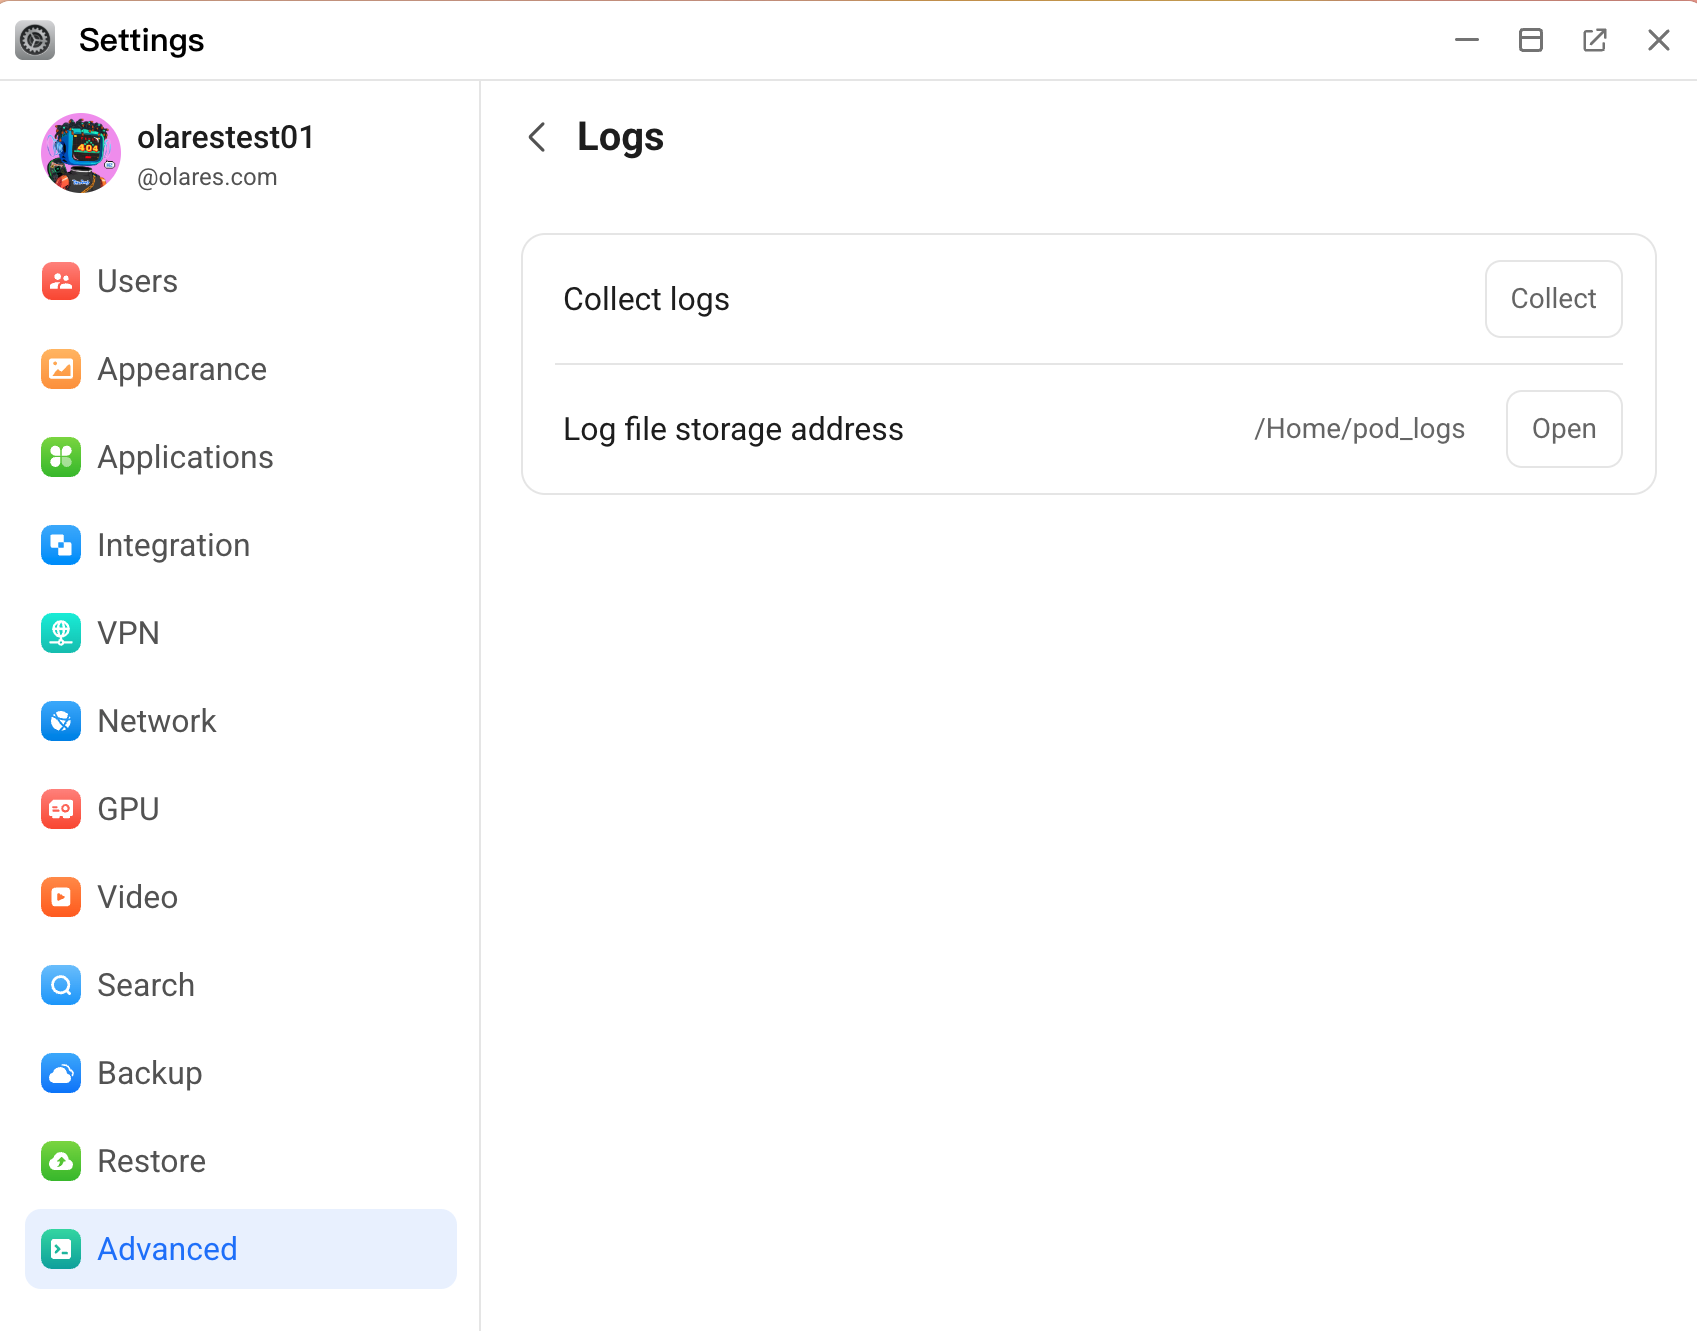The height and width of the screenshot is (1331, 1697).
Task: Click the Applications grid icon
Action: pyautogui.click(x=61, y=457)
